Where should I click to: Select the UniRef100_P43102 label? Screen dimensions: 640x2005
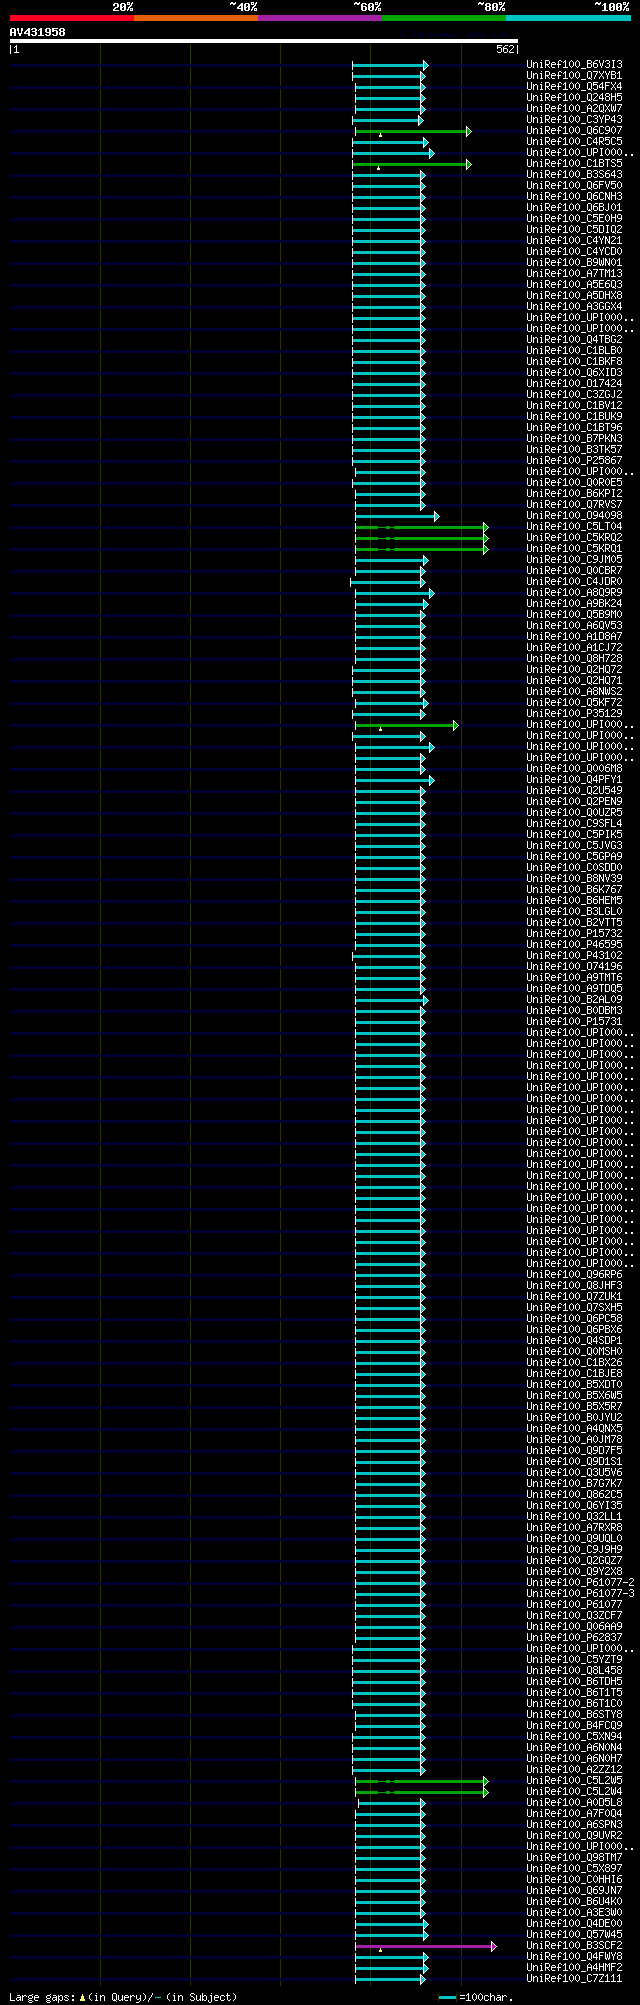click(x=574, y=955)
